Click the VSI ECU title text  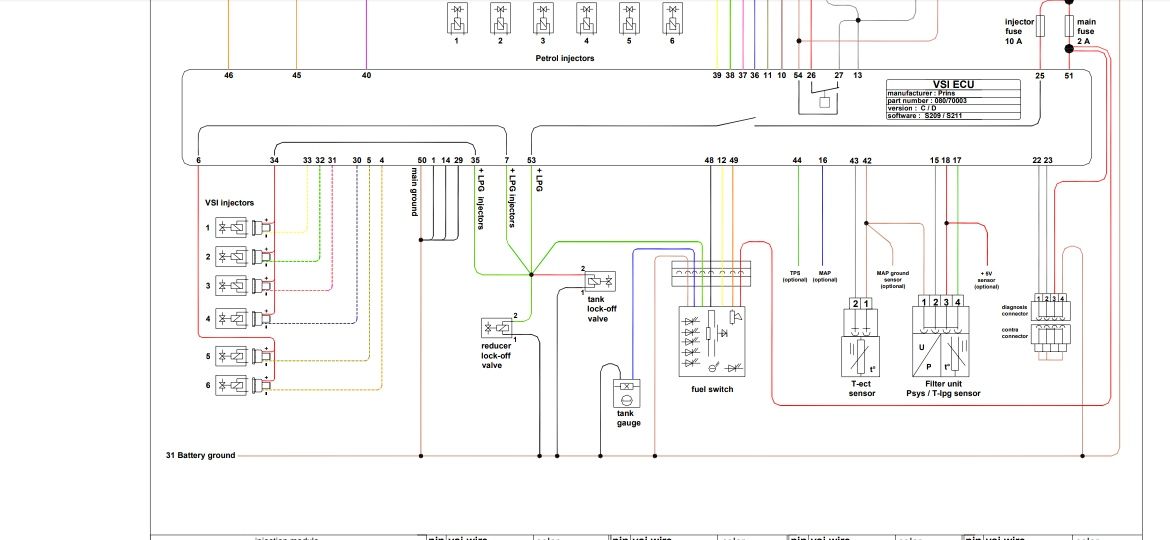pos(954,85)
